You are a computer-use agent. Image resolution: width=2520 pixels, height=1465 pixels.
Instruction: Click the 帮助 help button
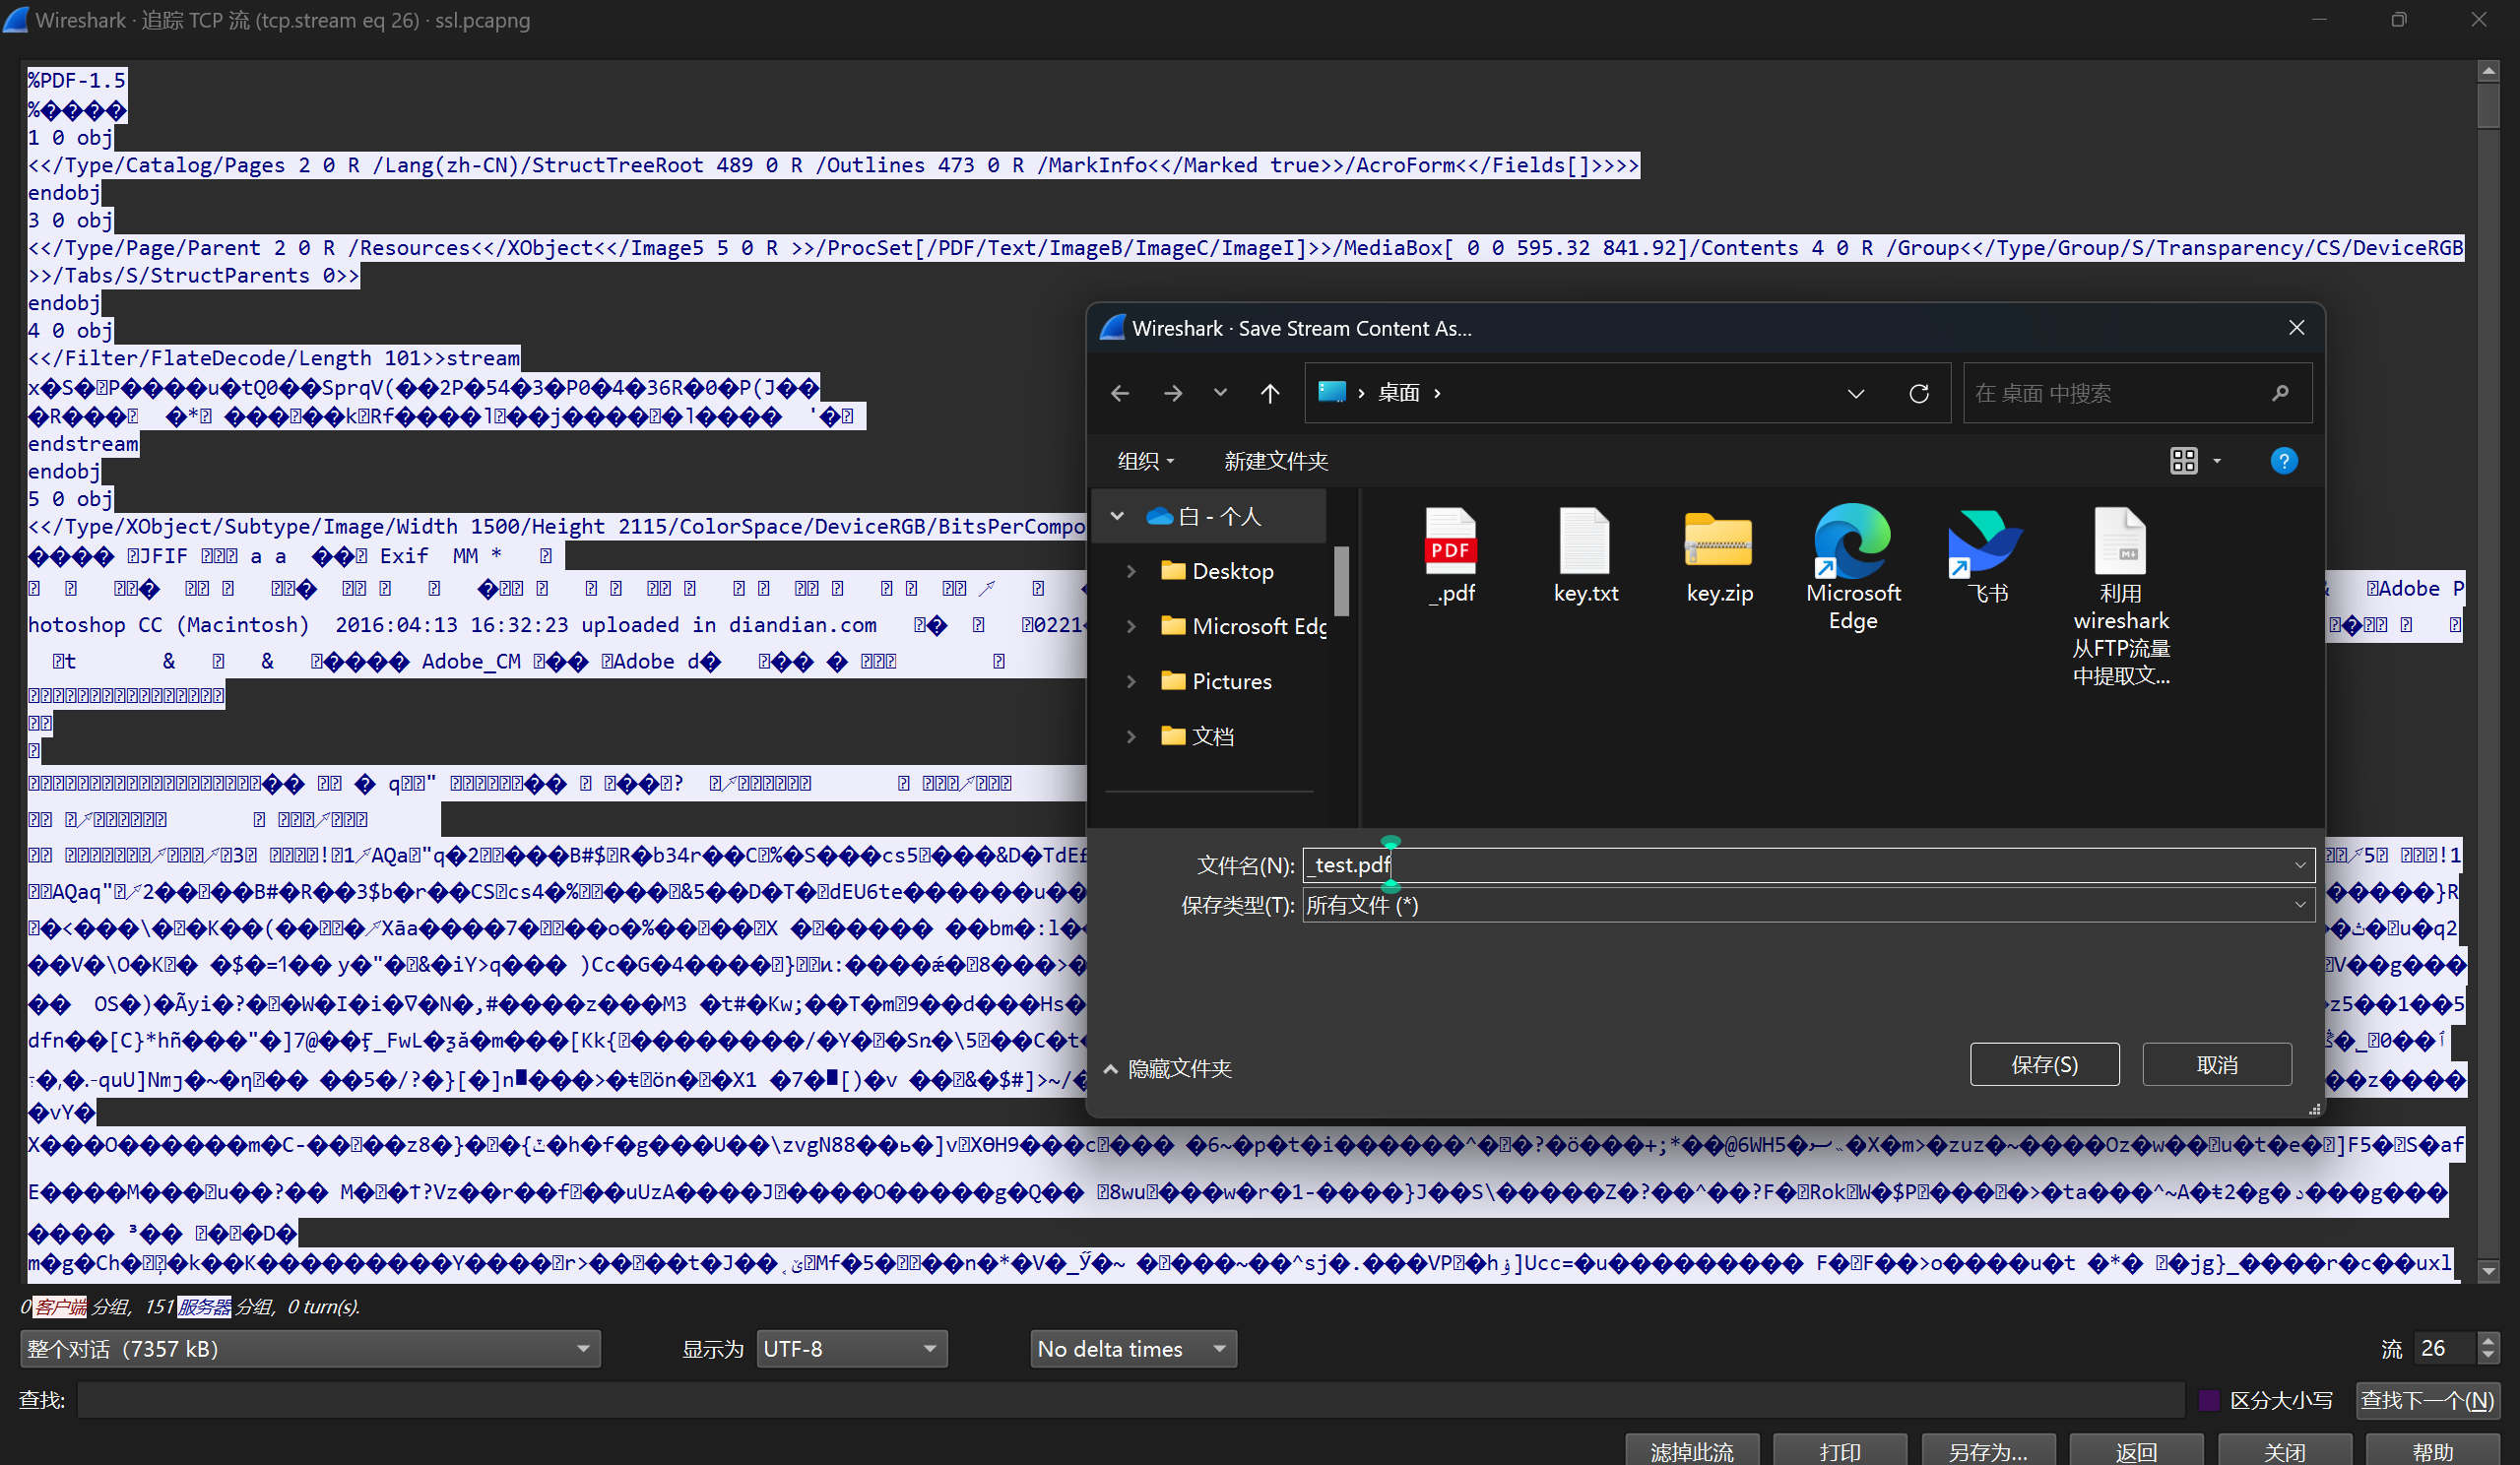coord(2432,1451)
